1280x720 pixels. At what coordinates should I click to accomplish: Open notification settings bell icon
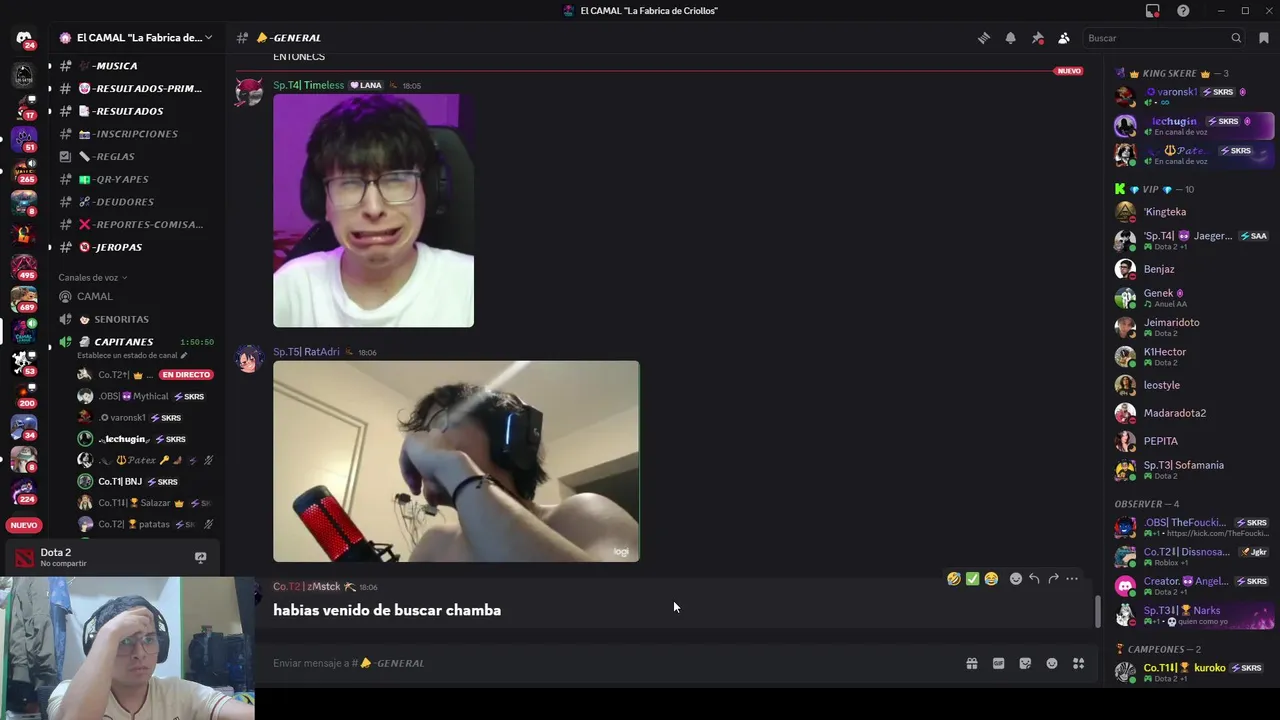[1011, 38]
